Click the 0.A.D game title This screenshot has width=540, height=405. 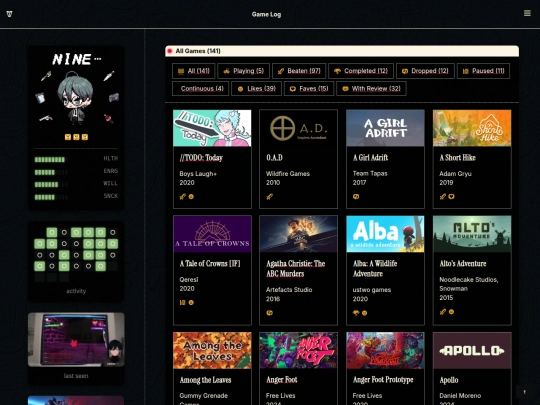[274, 158]
